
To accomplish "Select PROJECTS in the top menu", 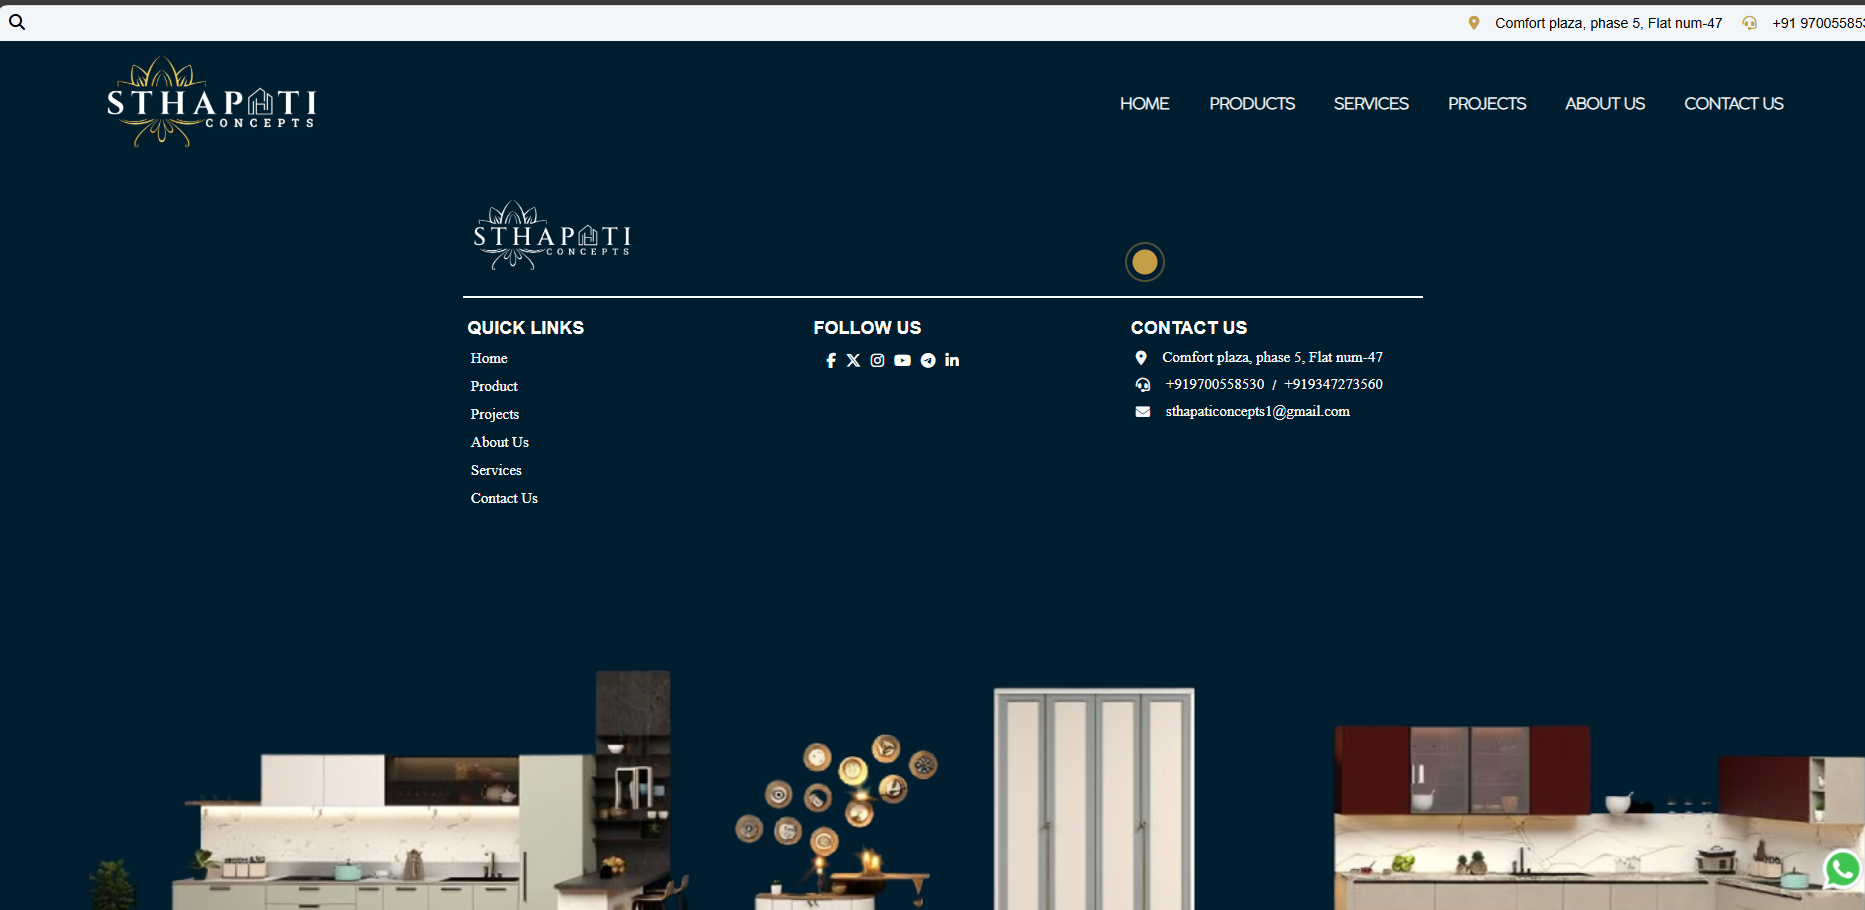I will (1486, 104).
